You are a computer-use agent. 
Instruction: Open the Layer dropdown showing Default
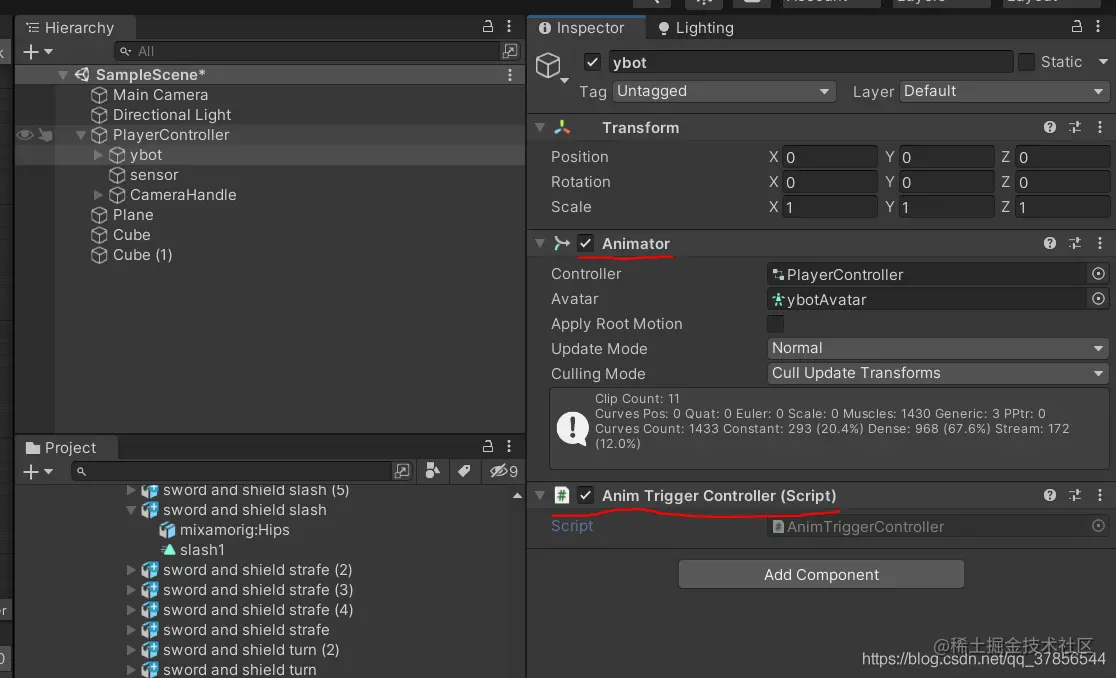point(1004,91)
